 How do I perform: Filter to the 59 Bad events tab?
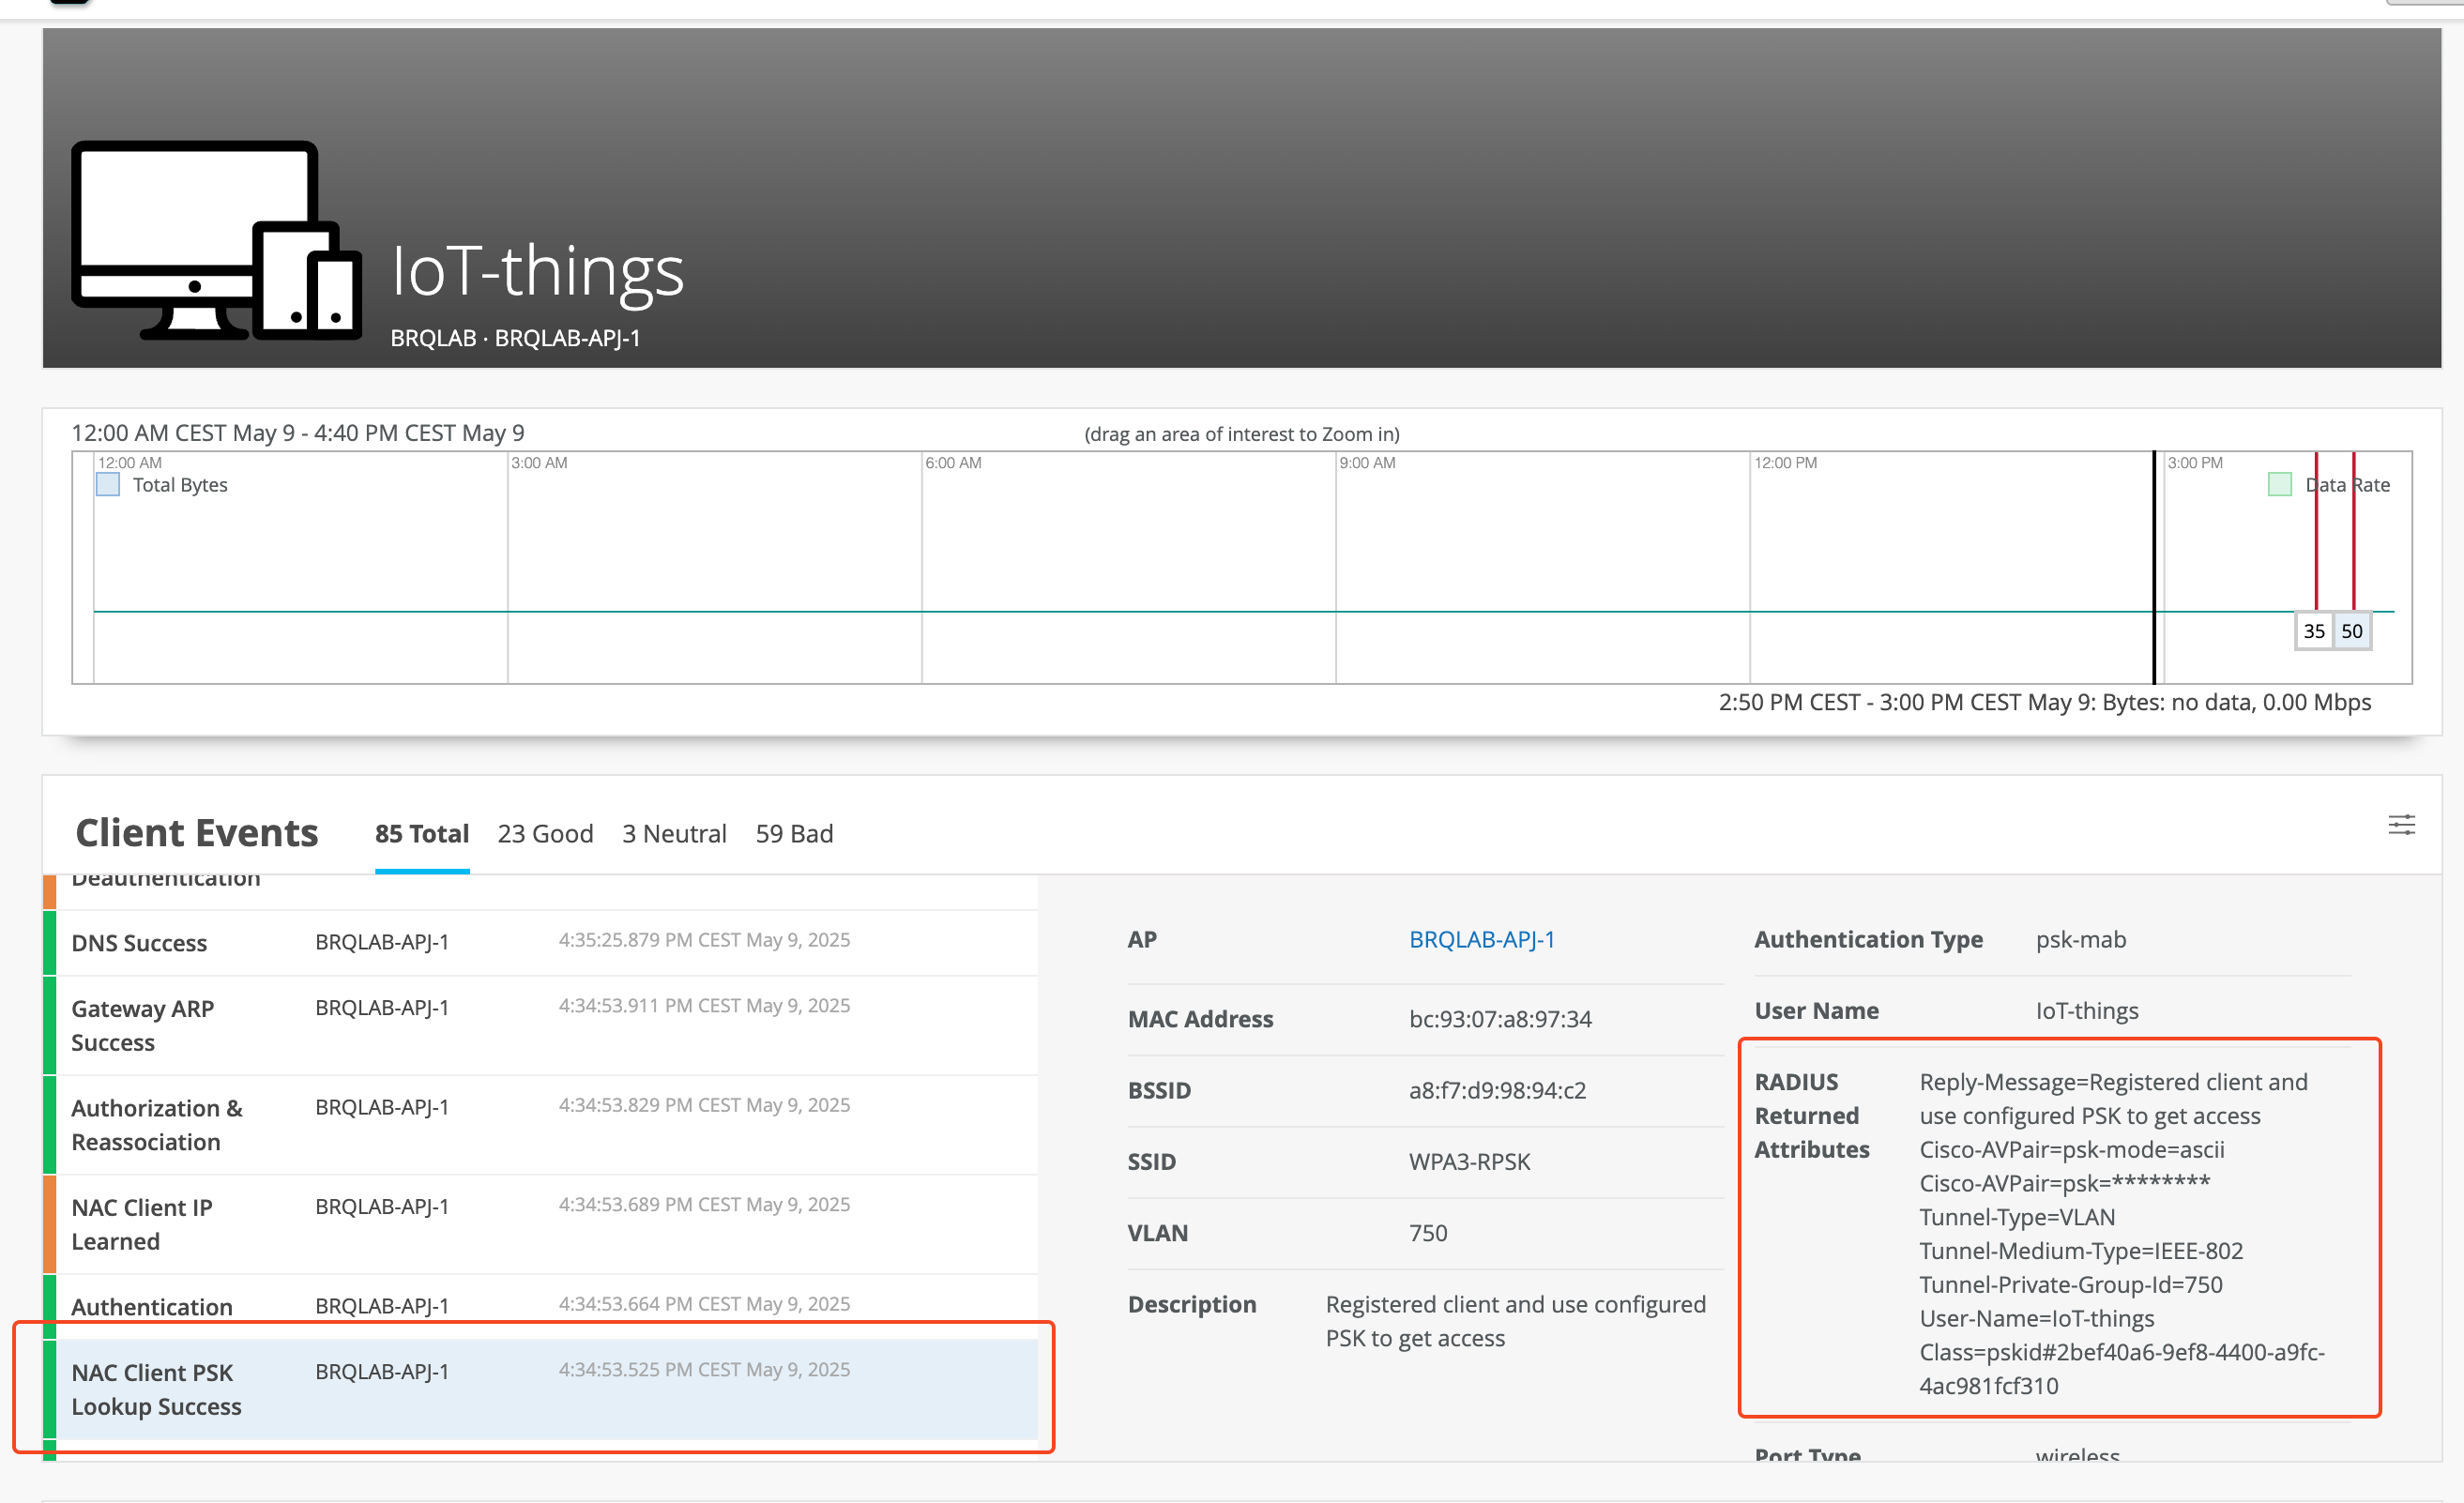point(794,833)
